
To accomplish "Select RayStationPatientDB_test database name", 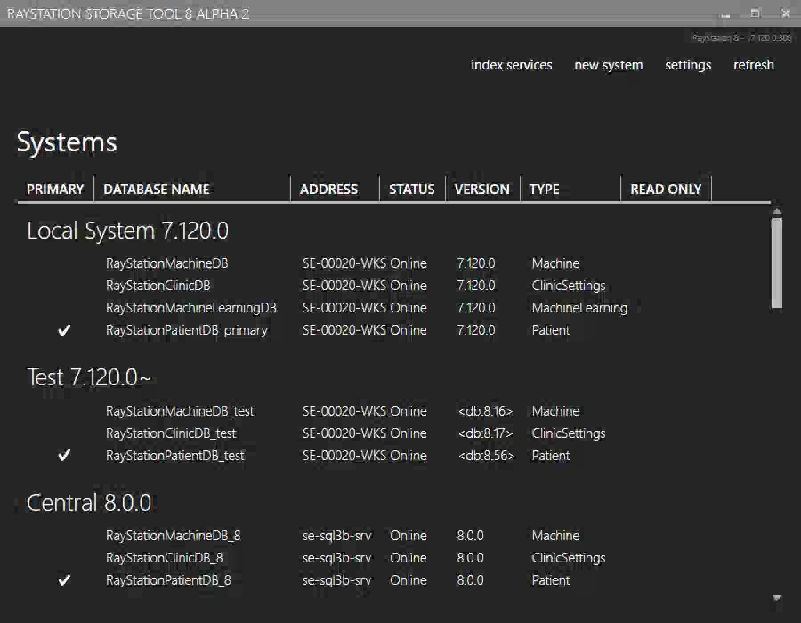I will (175, 456).
